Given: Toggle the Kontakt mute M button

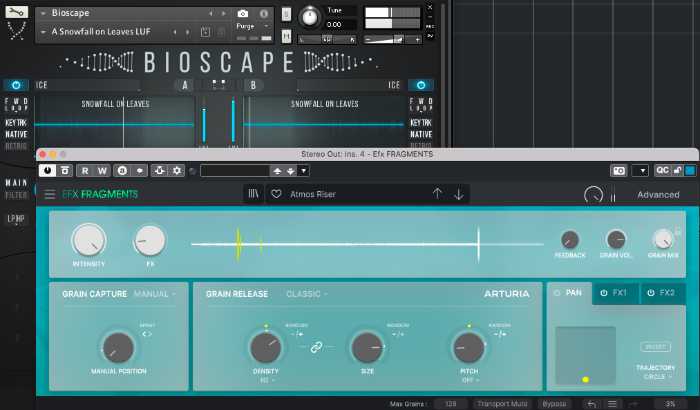Looking at the screenshot, I should point(286,35).
